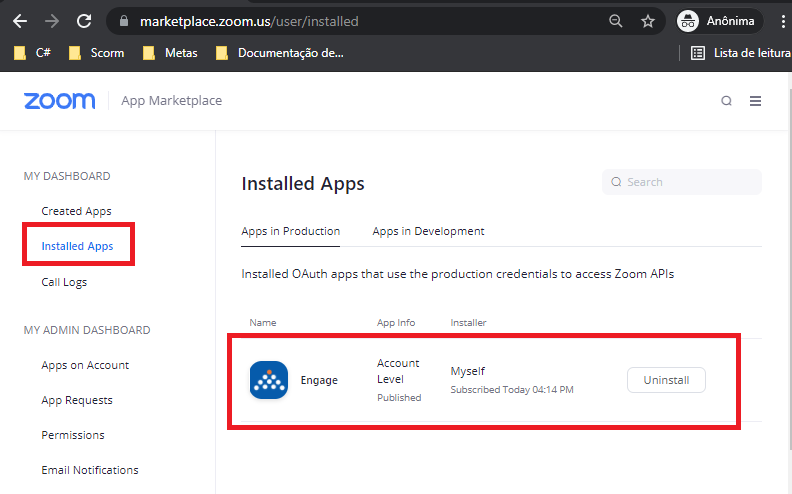The image size is (792, 494).
Task: Open Email Notifications in the sidebar
Action: click(x=90, y=470)
